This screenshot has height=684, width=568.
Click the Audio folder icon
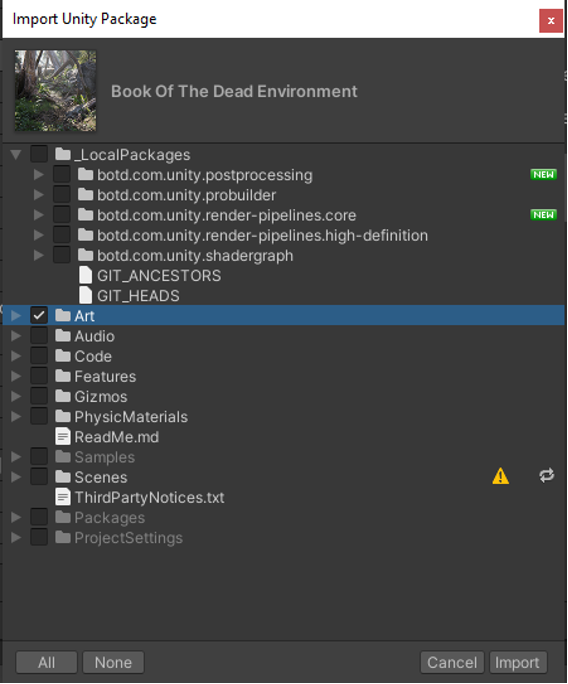(x=63, y=335)
